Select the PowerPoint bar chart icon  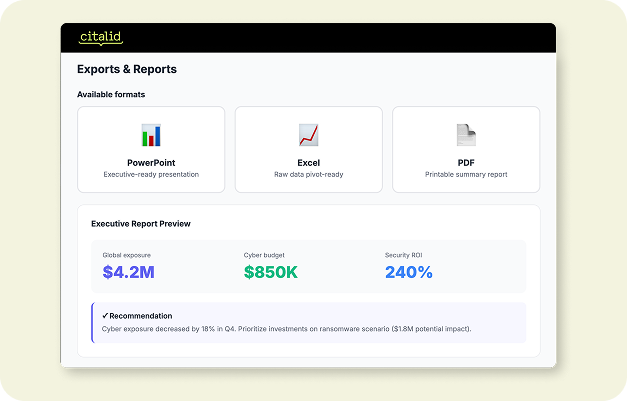coord(151,135)
